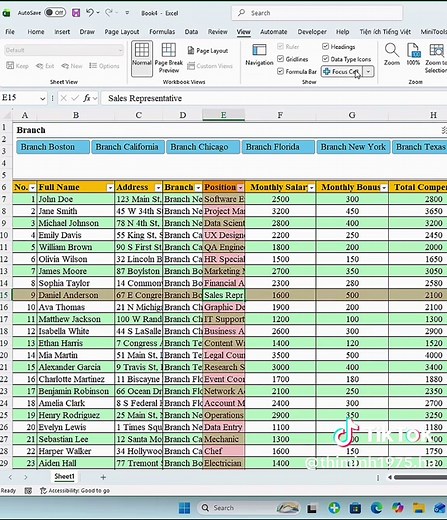Screen dimensions: 447x520
Task: Switch to the Home tab
Action: [36, 32]
